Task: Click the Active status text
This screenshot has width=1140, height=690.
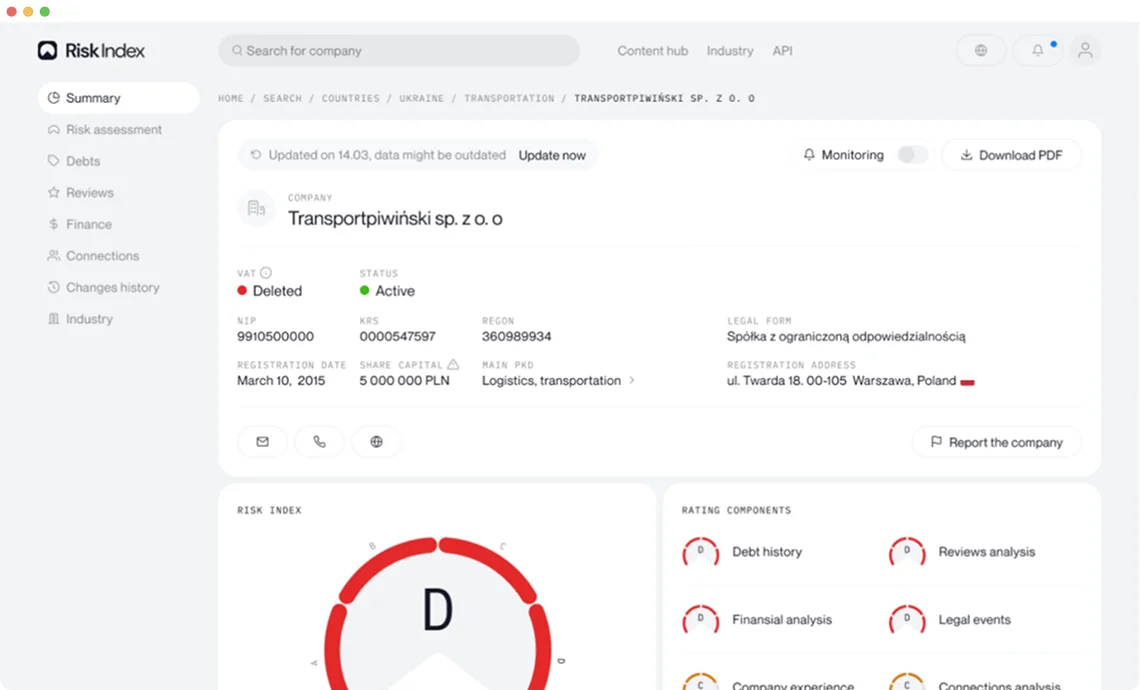Action: tap(395, 291)
